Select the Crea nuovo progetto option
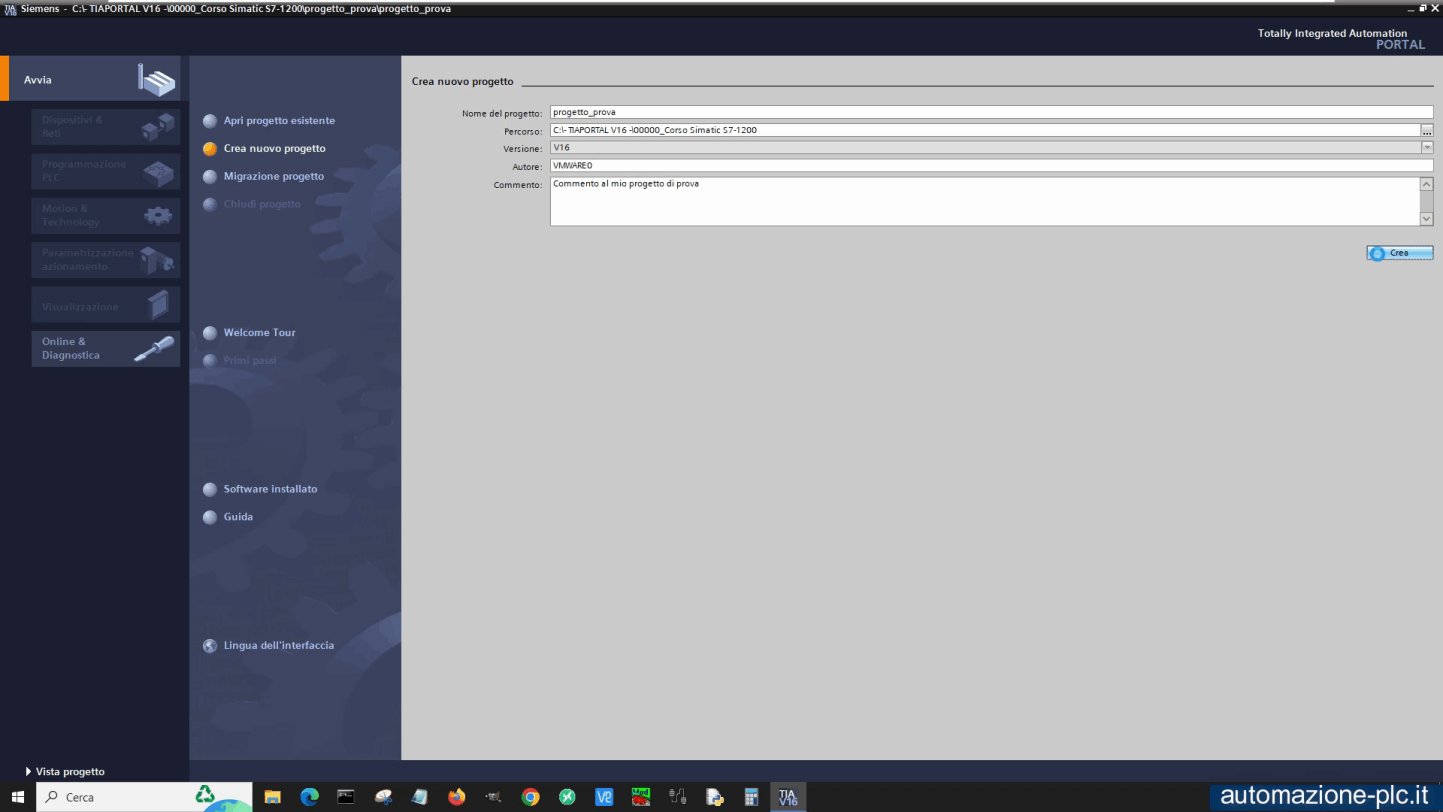The width and height of the screenshot is (1443, 812). click(x=275, y=148)
